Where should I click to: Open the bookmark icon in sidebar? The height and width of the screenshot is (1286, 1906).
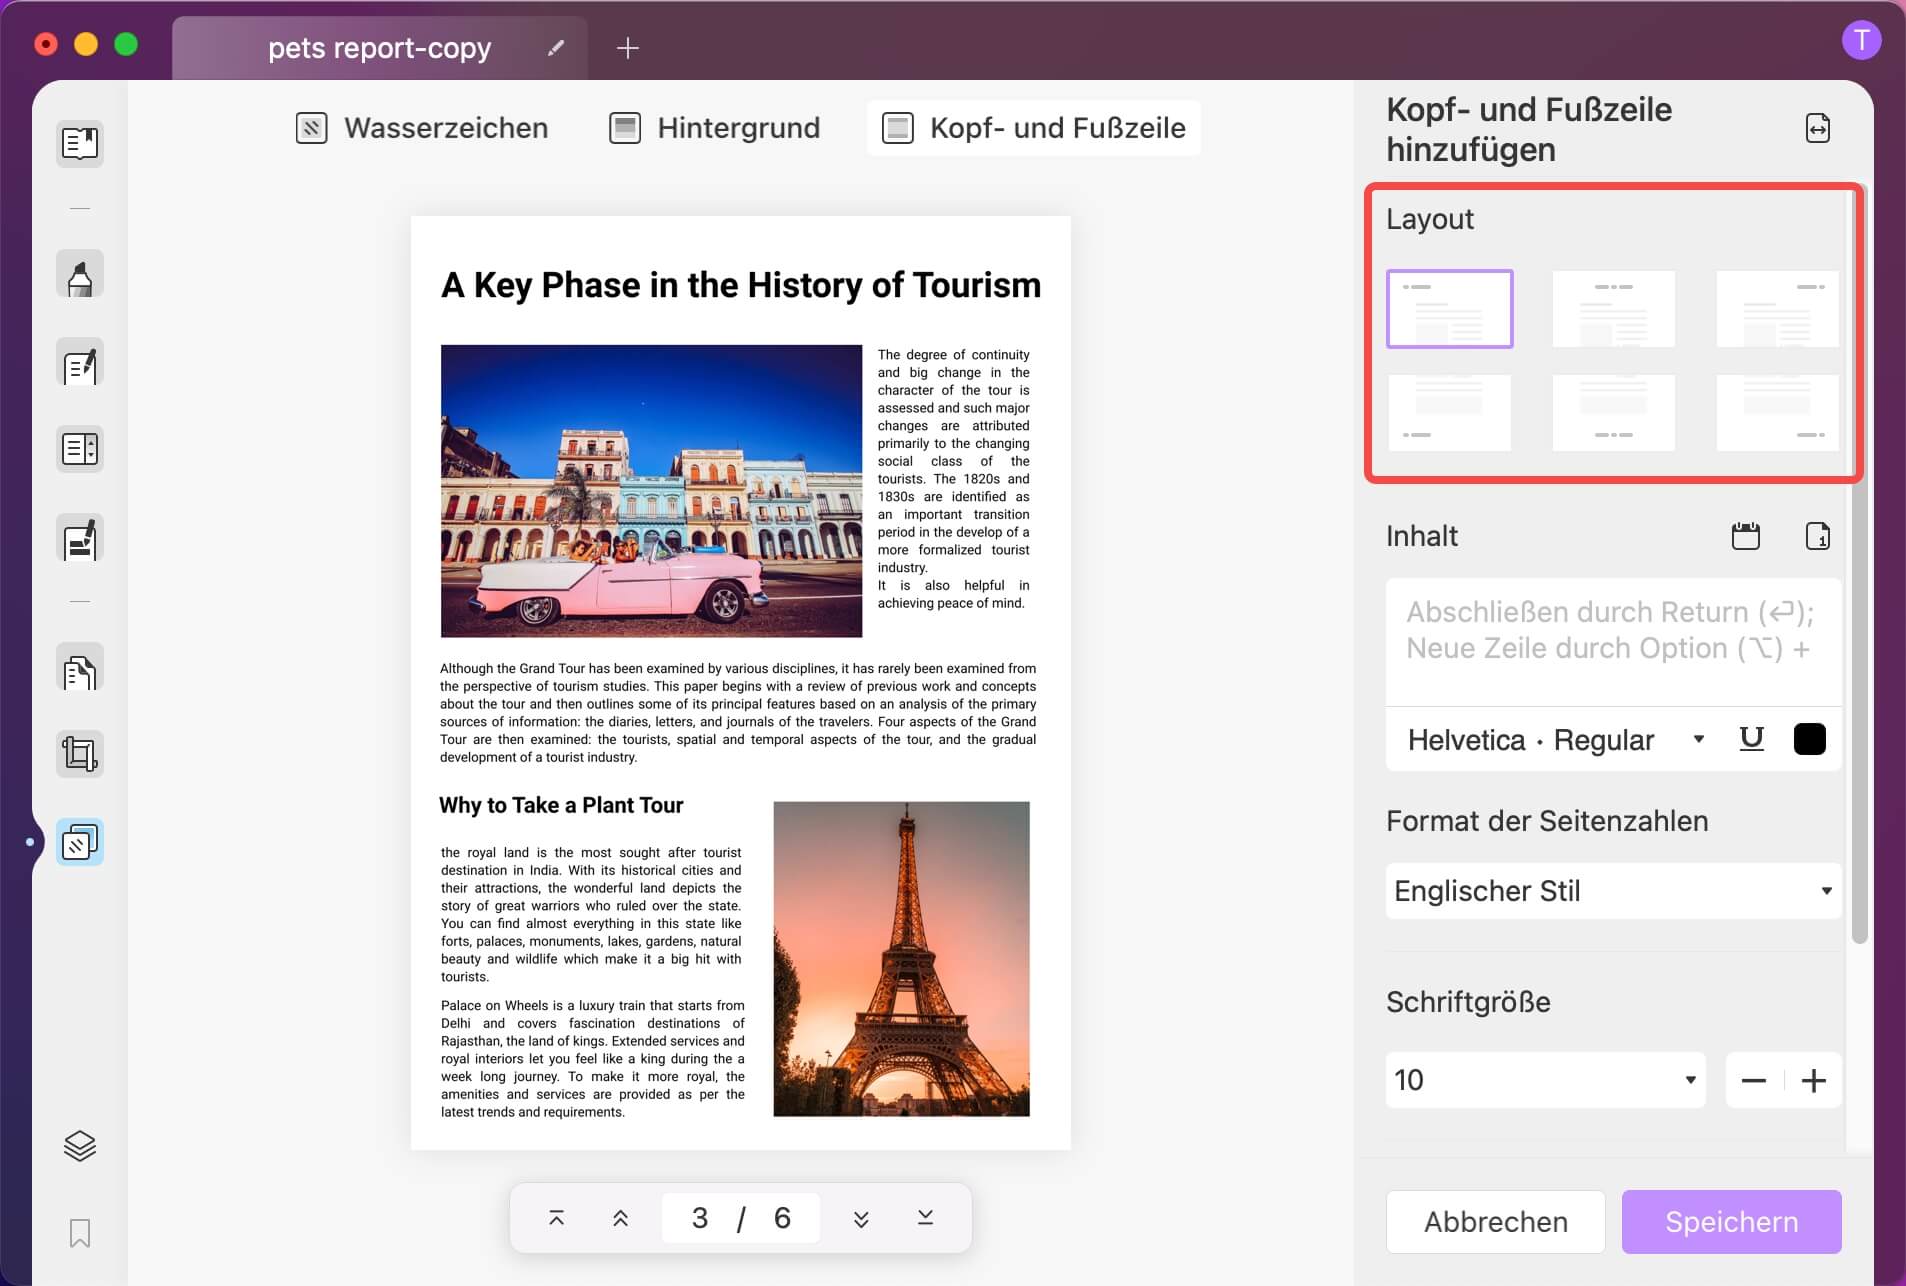[x=80, y=1233]
